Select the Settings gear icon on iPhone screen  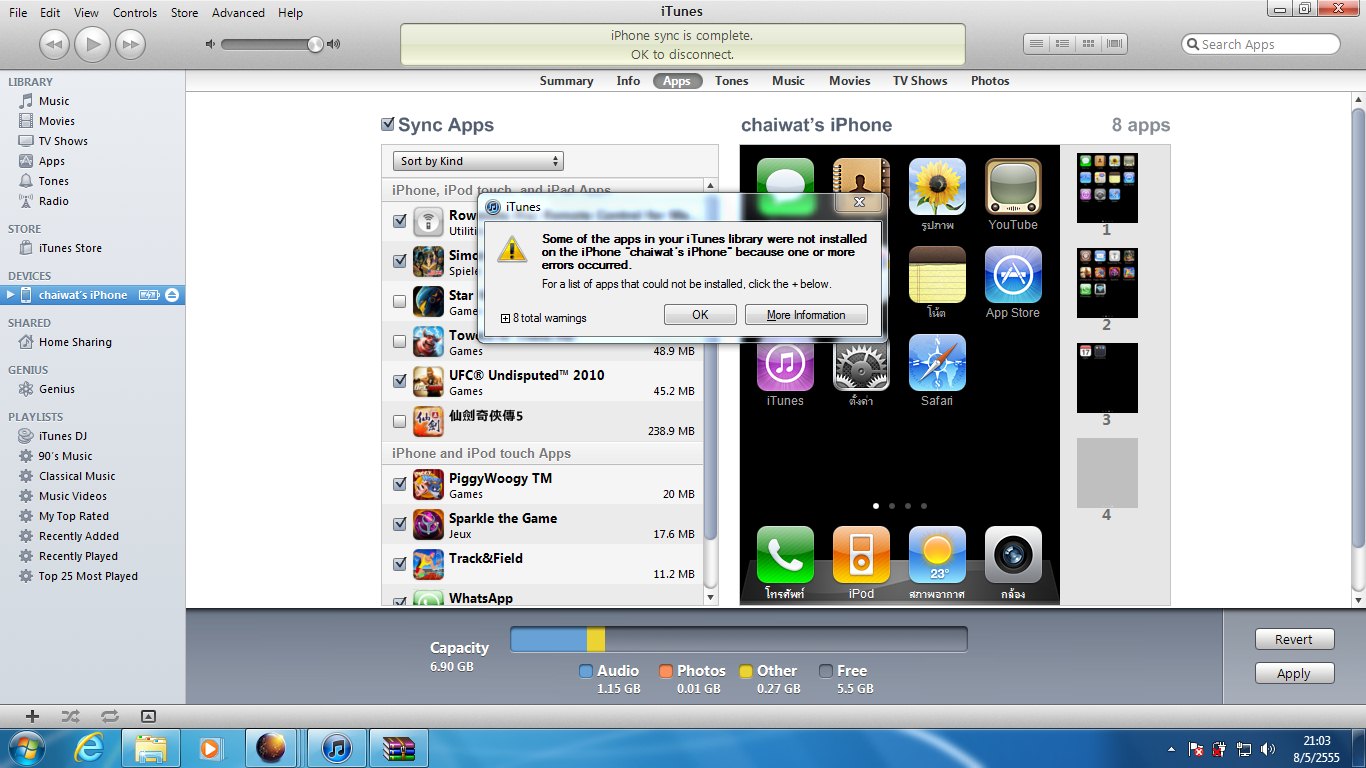861,362
